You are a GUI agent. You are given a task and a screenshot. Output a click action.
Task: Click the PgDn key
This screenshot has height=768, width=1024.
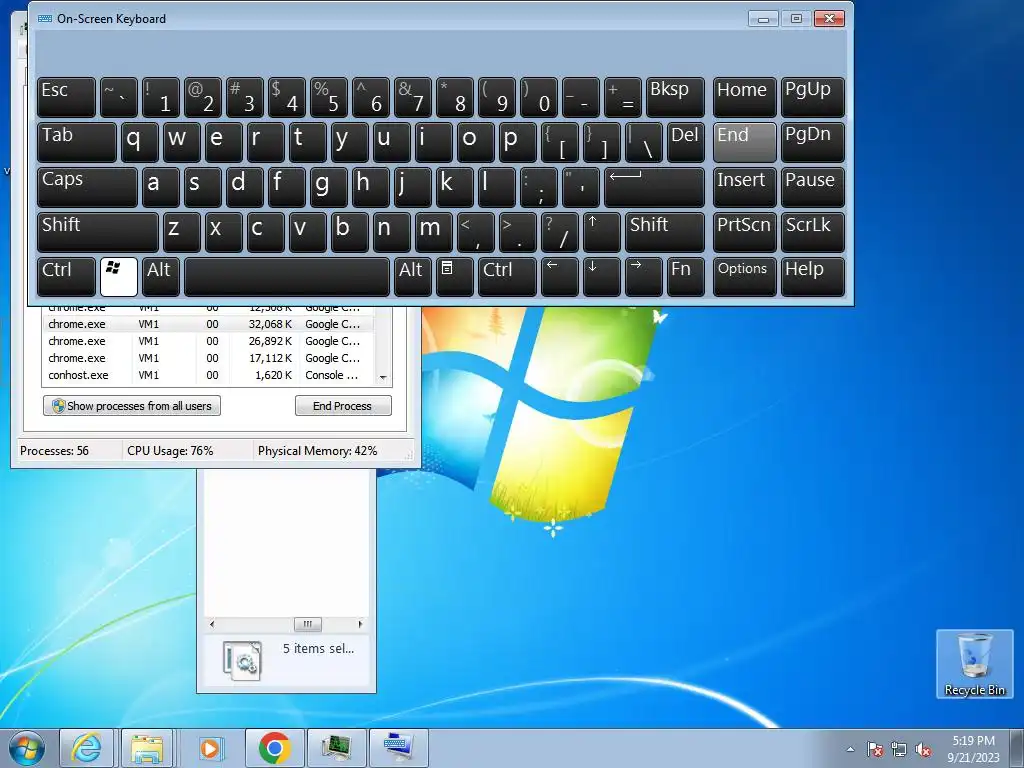[x=812, y=142]
